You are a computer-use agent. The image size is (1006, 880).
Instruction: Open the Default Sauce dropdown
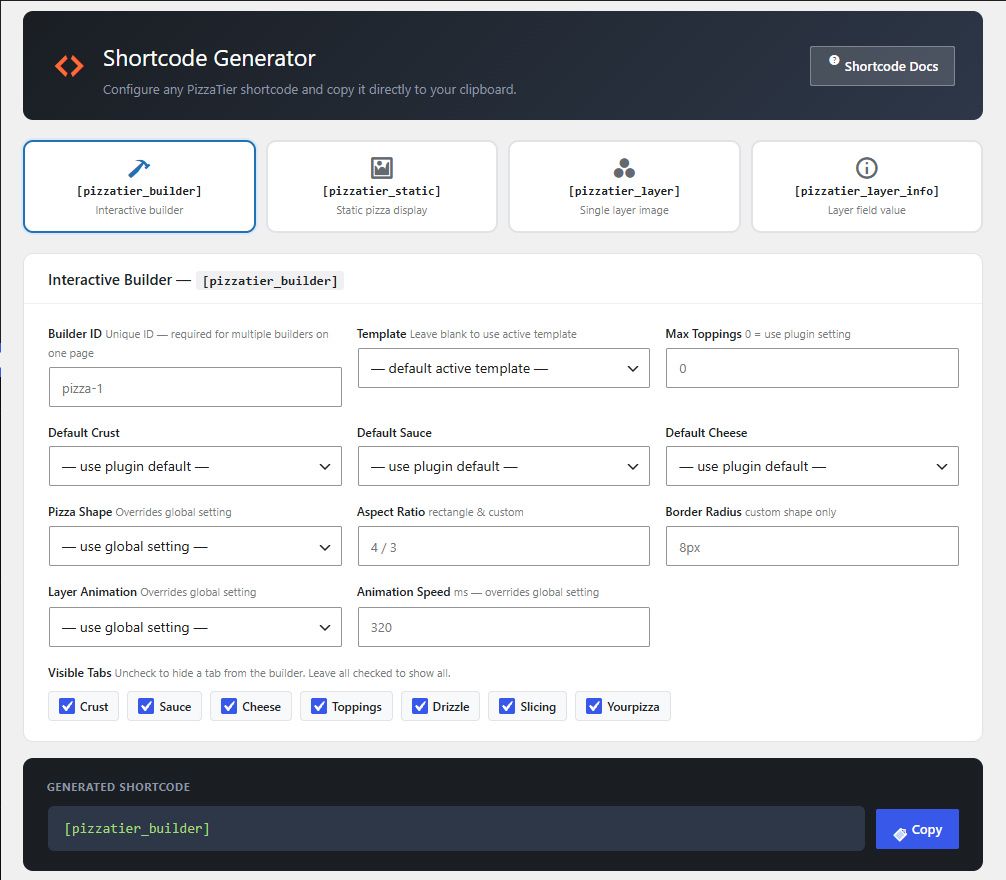tap(504, 466)
